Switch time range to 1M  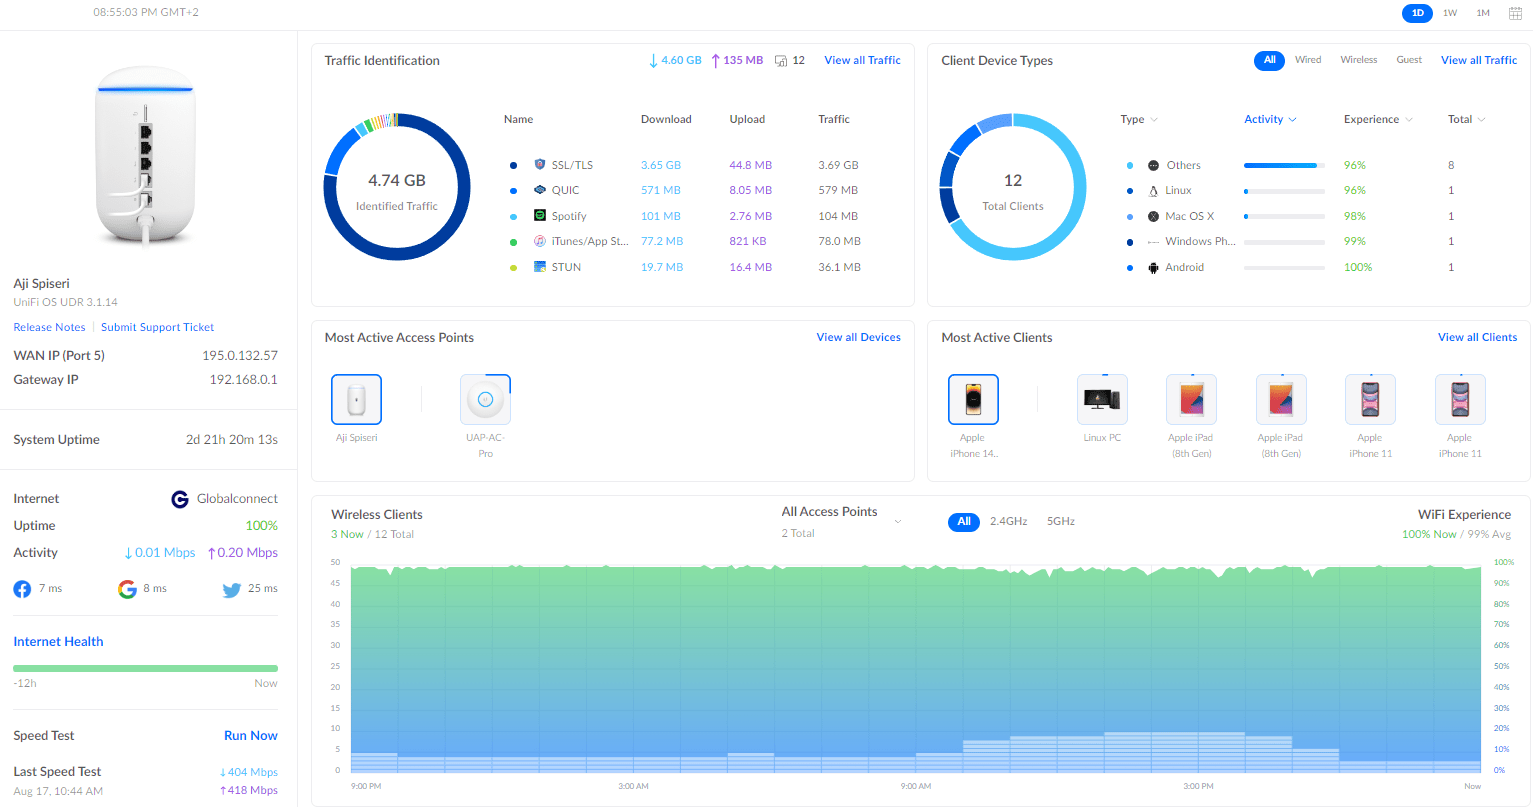coord(1483,13)
